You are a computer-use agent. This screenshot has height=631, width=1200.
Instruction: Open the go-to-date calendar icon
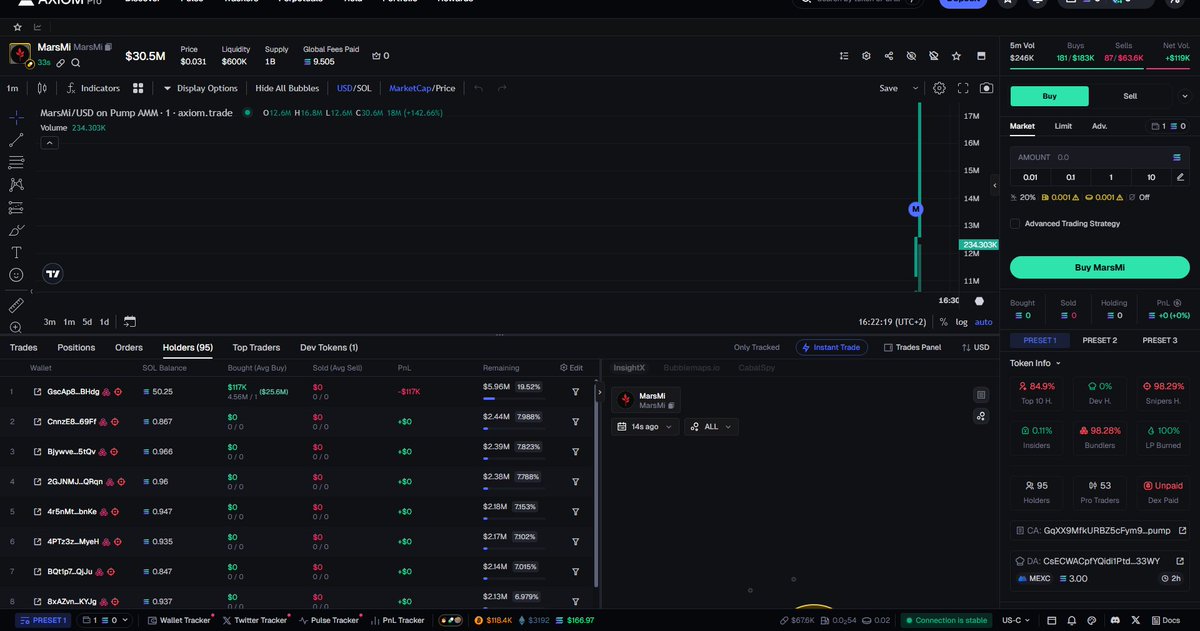[x=130, y=322]
